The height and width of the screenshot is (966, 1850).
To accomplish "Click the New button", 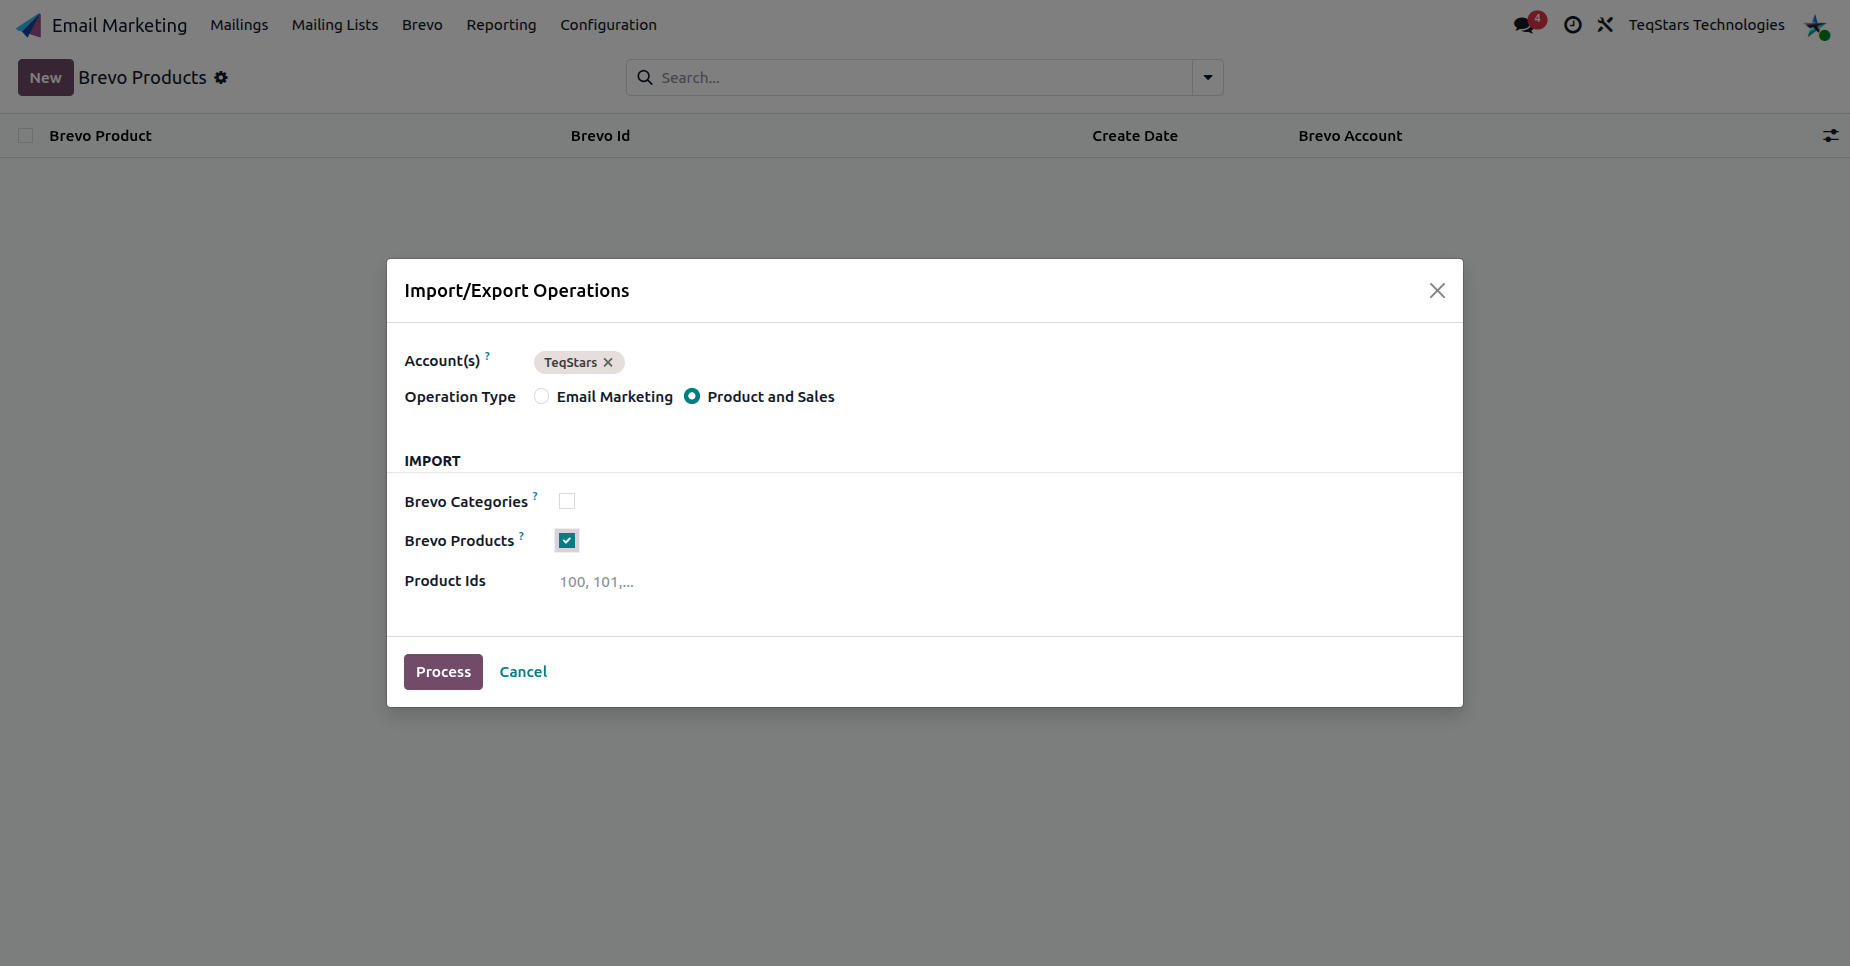I will tap(46, 77).
